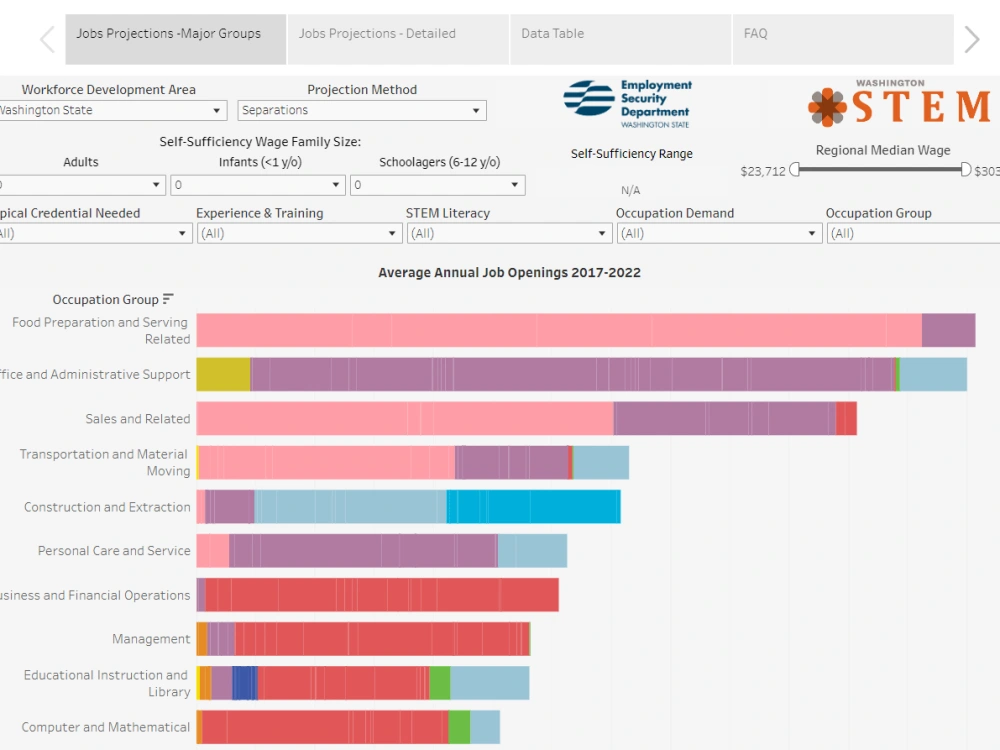Select pink segment of Food Preparation bar

tap(559, 330)
